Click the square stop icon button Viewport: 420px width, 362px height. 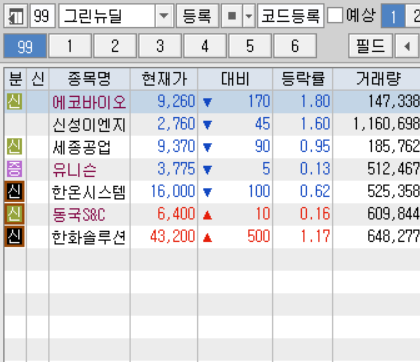(x=232, y=16)
